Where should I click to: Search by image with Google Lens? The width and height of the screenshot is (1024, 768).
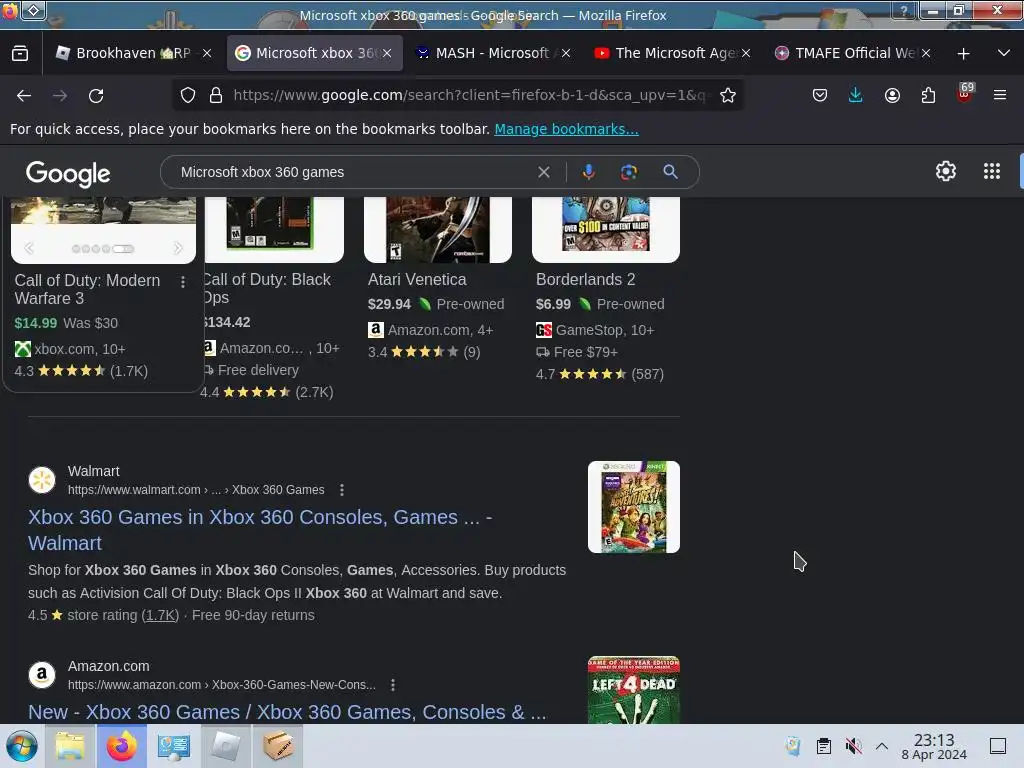(628, 172)
